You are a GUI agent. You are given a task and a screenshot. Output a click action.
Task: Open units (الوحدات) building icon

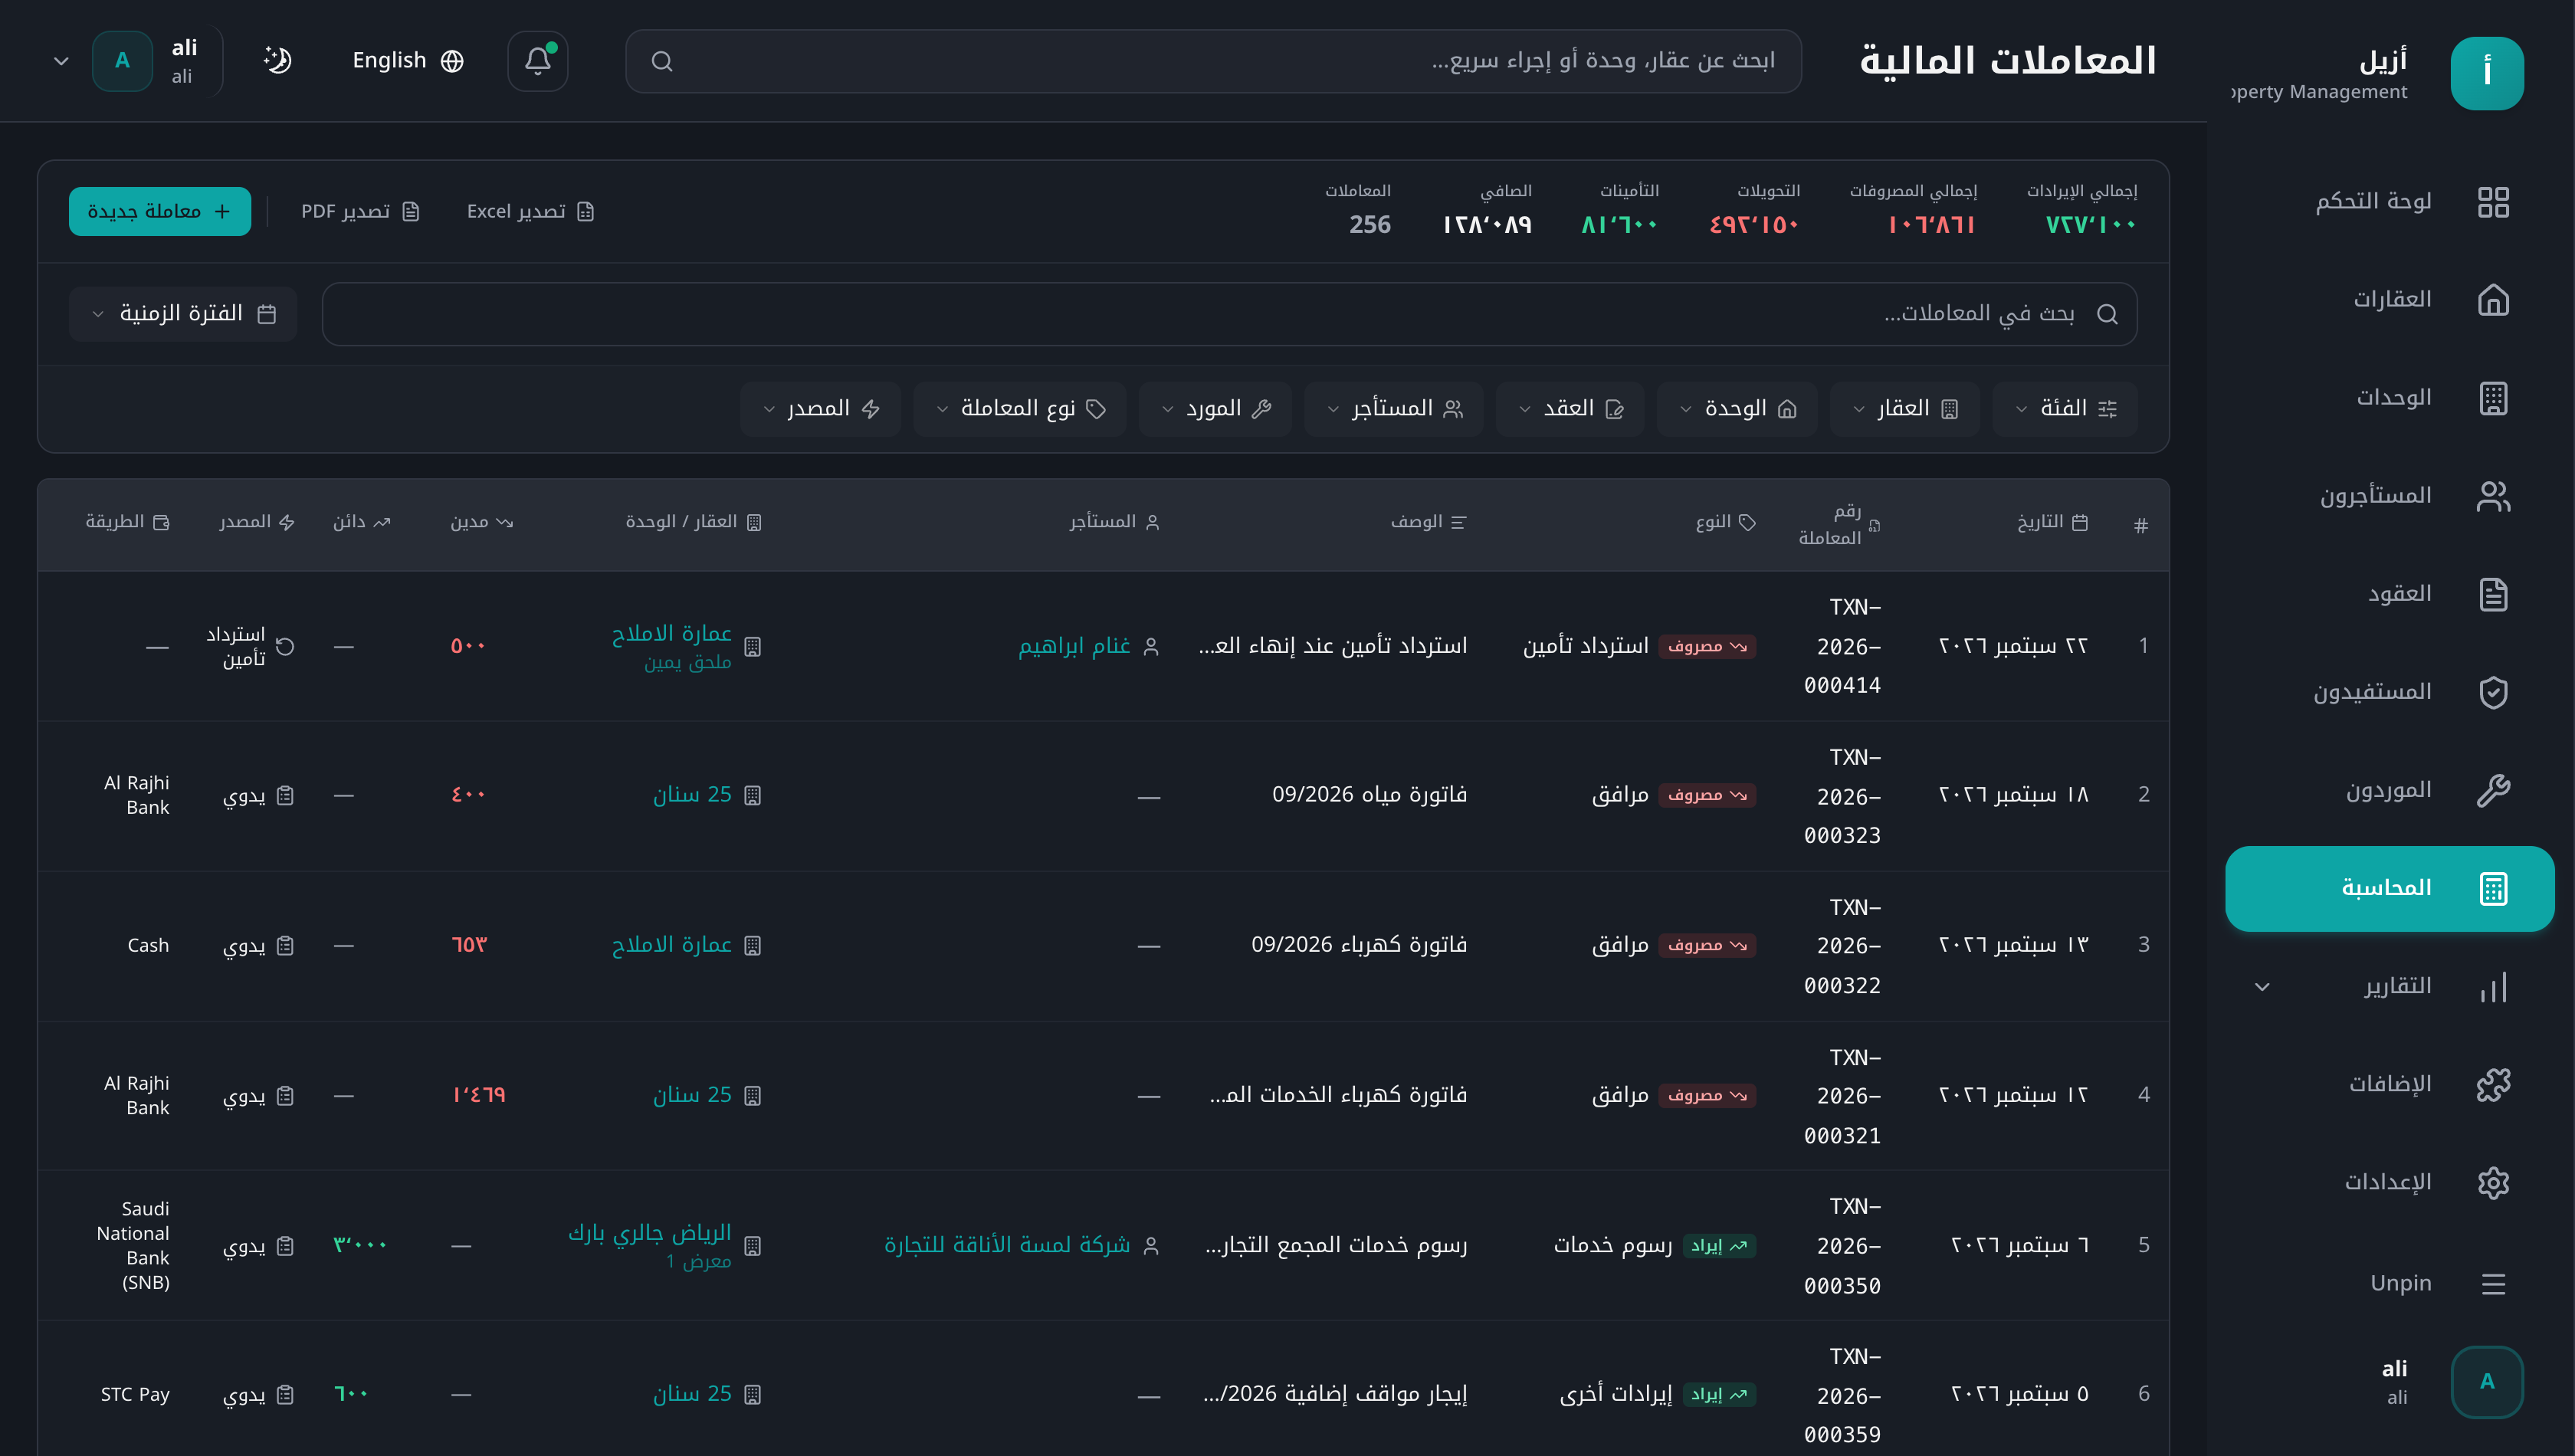point(2493,398)
